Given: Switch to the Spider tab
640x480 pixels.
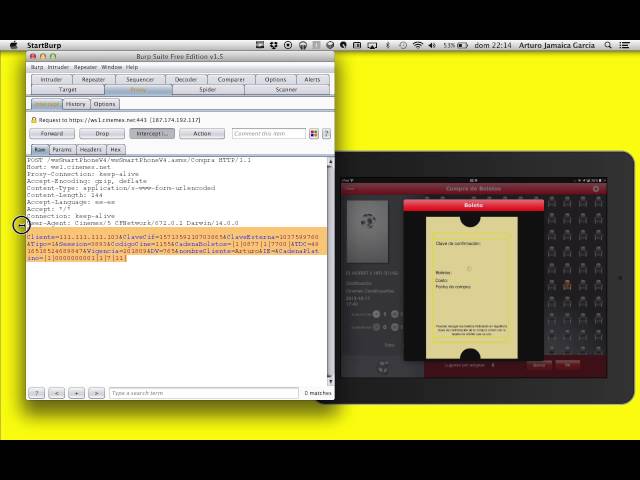Looking at the screenshot, I should [207, 90].
